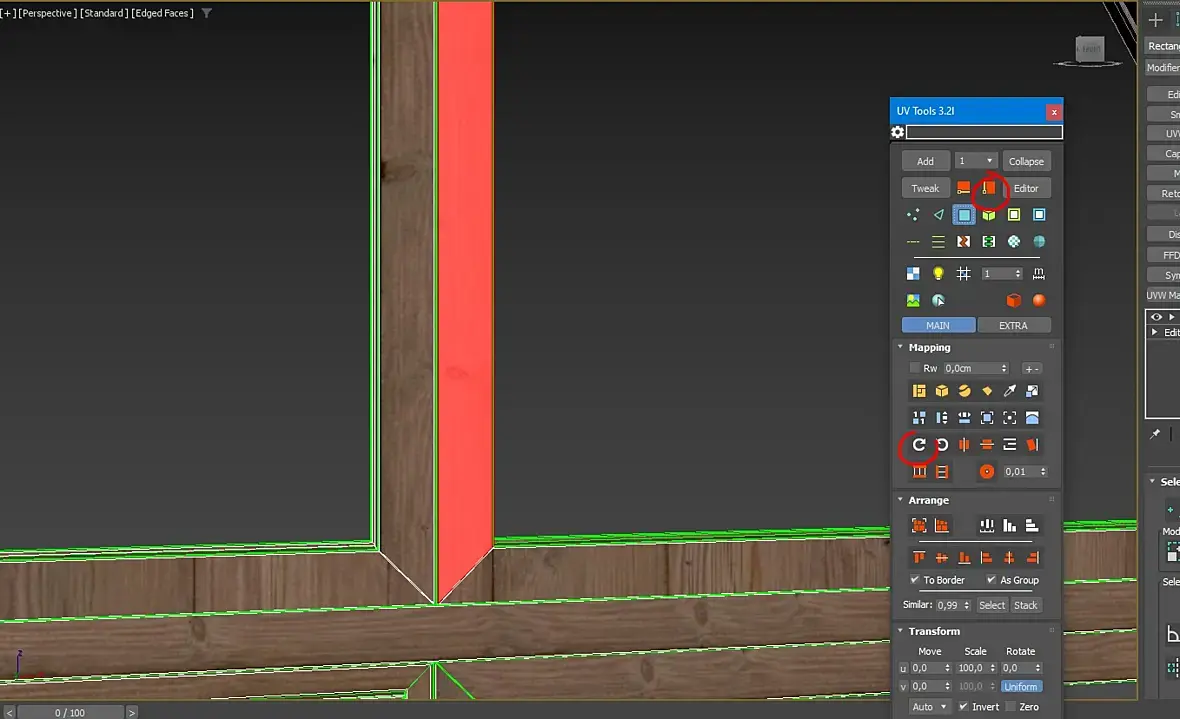Collapse the Transform rollout
The width and height of the screenshot is (1180, 719).
pyautogui.click(x=900, y=631)
